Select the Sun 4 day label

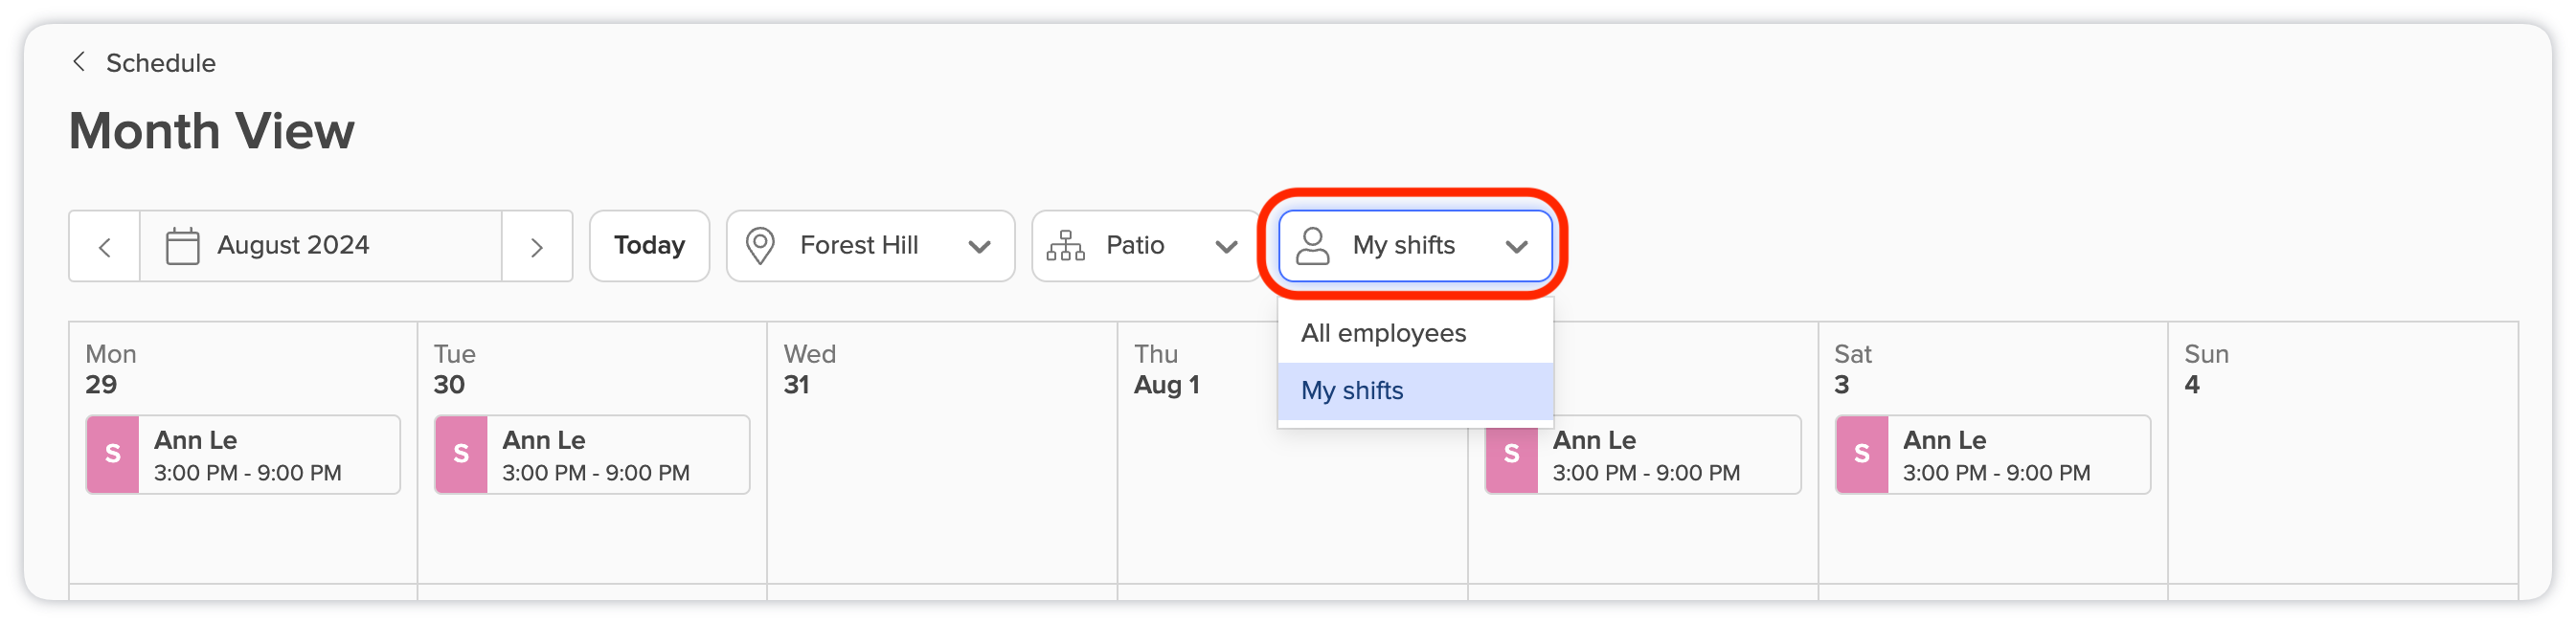pos(2206,369)
